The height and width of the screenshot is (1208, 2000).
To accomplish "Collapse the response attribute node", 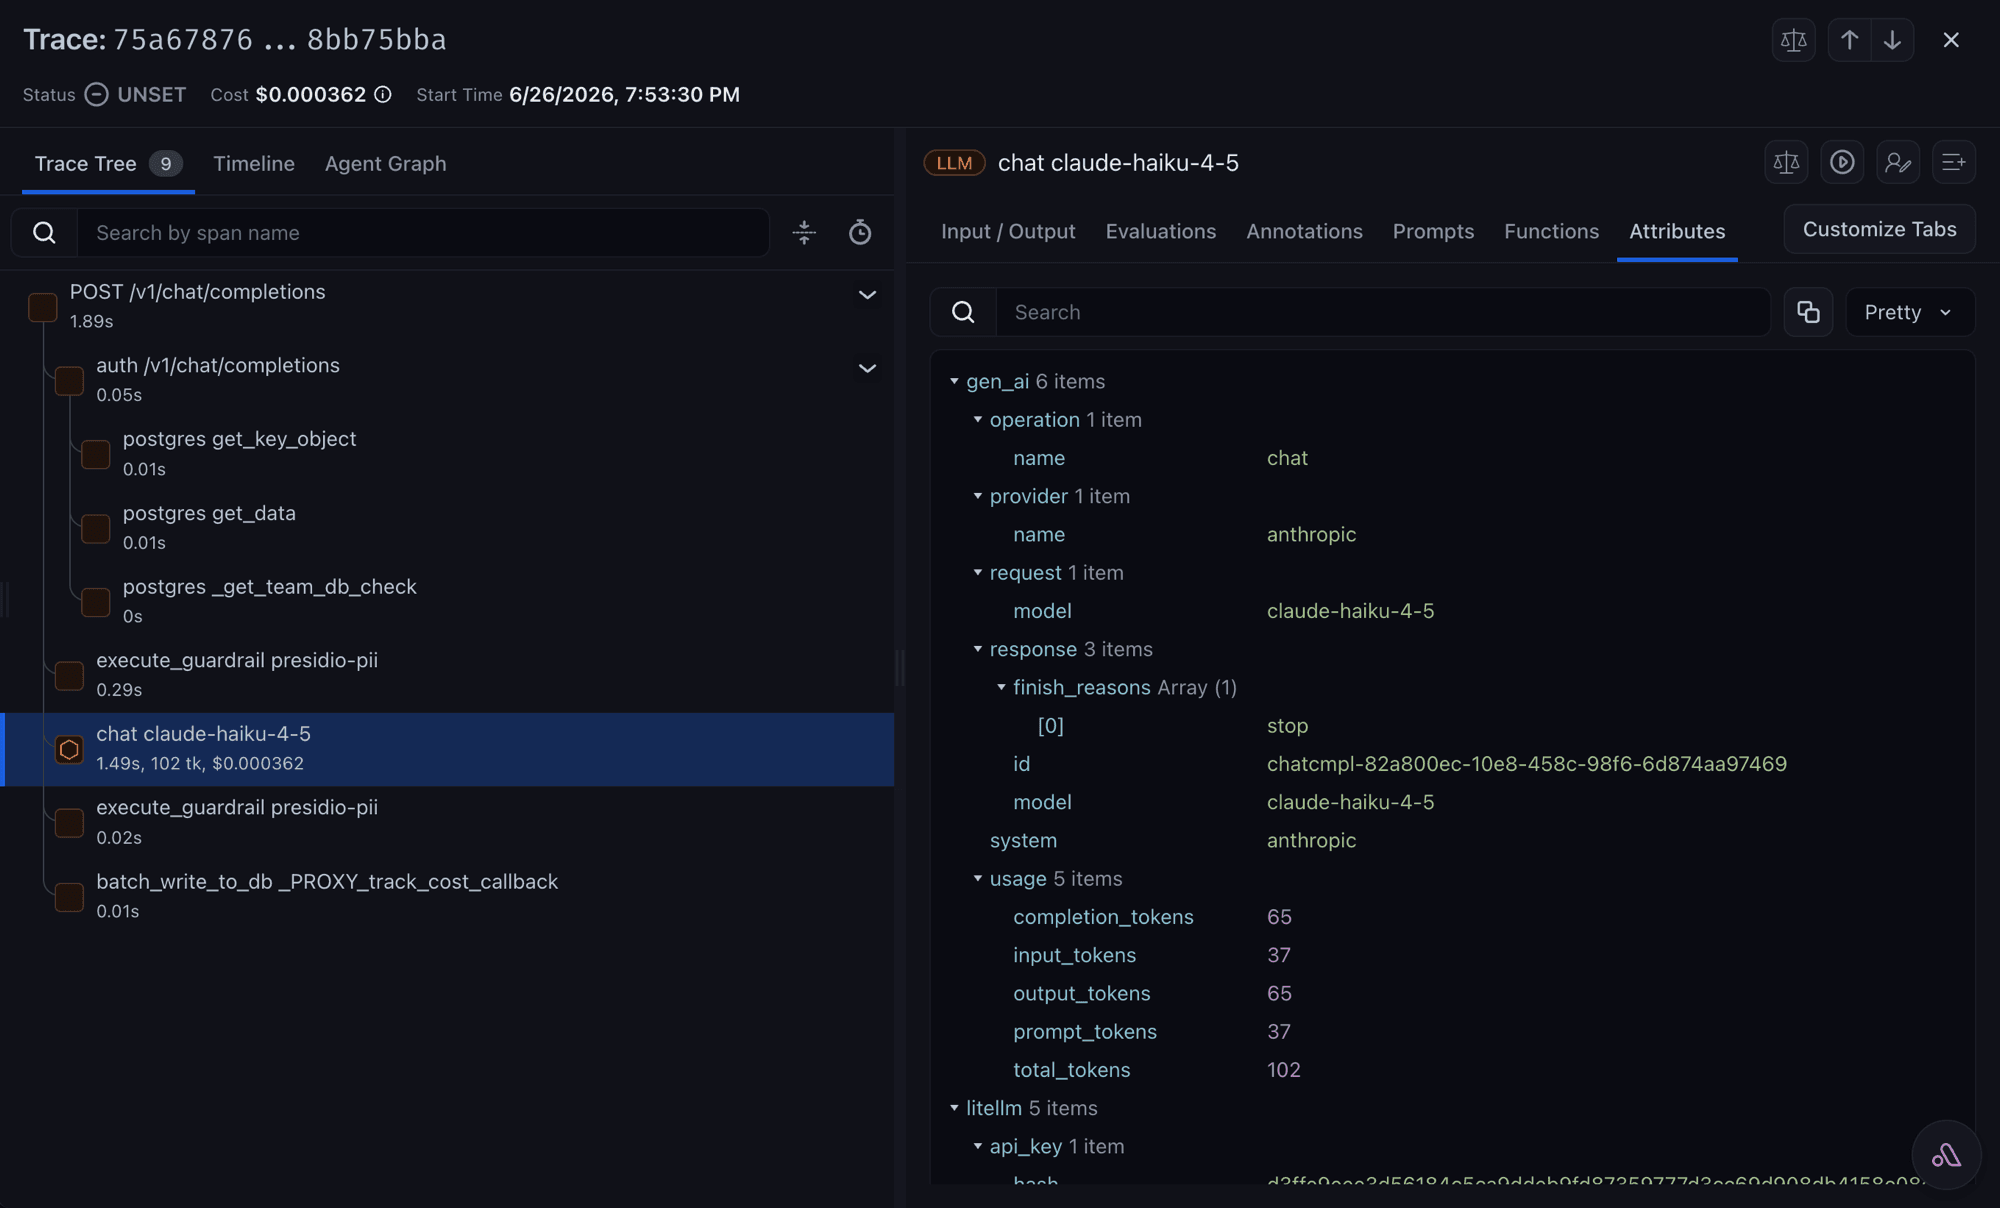I will coord(978,649).
